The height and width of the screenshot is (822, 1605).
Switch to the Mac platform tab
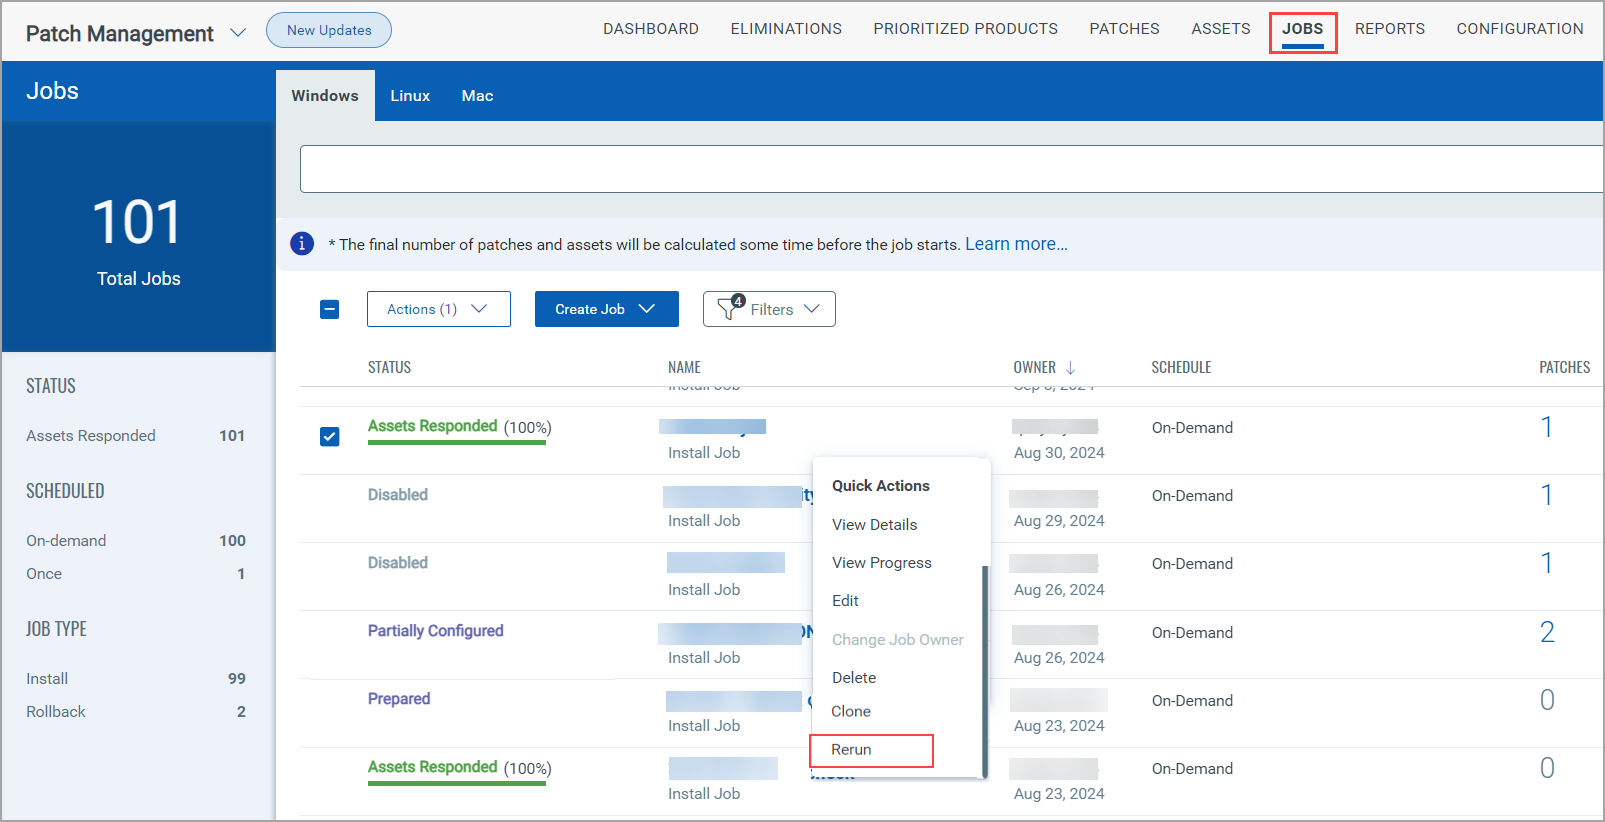(477, 96)
